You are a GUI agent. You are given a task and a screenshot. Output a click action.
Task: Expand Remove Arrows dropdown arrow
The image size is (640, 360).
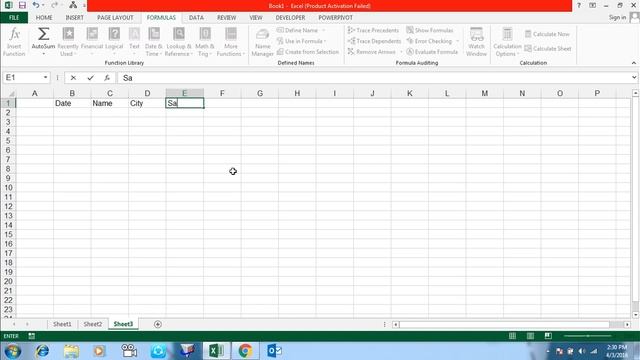click(400, 52)
